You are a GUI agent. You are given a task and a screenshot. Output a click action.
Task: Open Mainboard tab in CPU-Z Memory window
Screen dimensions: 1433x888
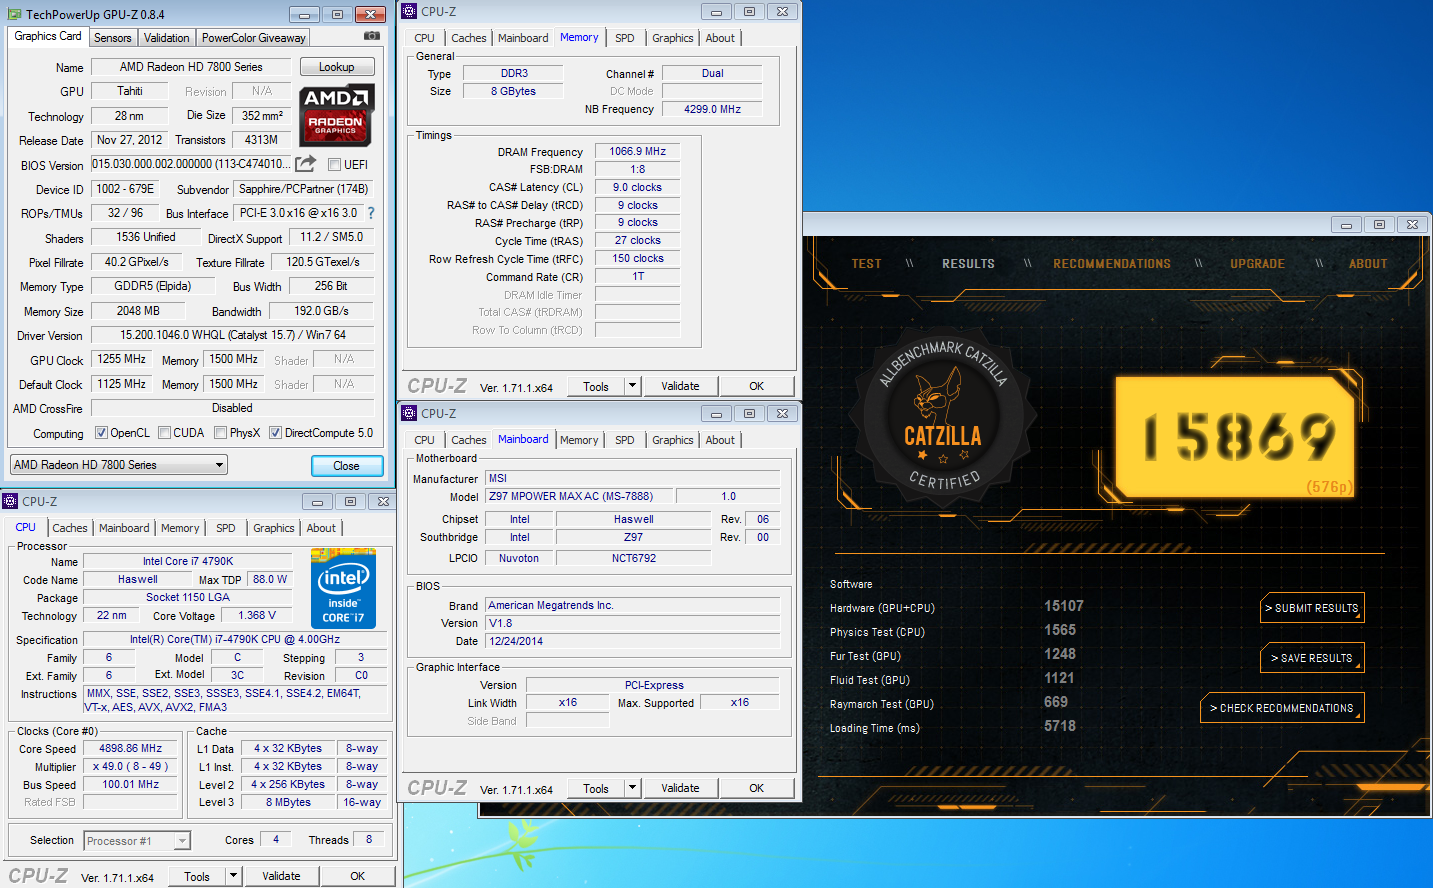tap(523, 38)
